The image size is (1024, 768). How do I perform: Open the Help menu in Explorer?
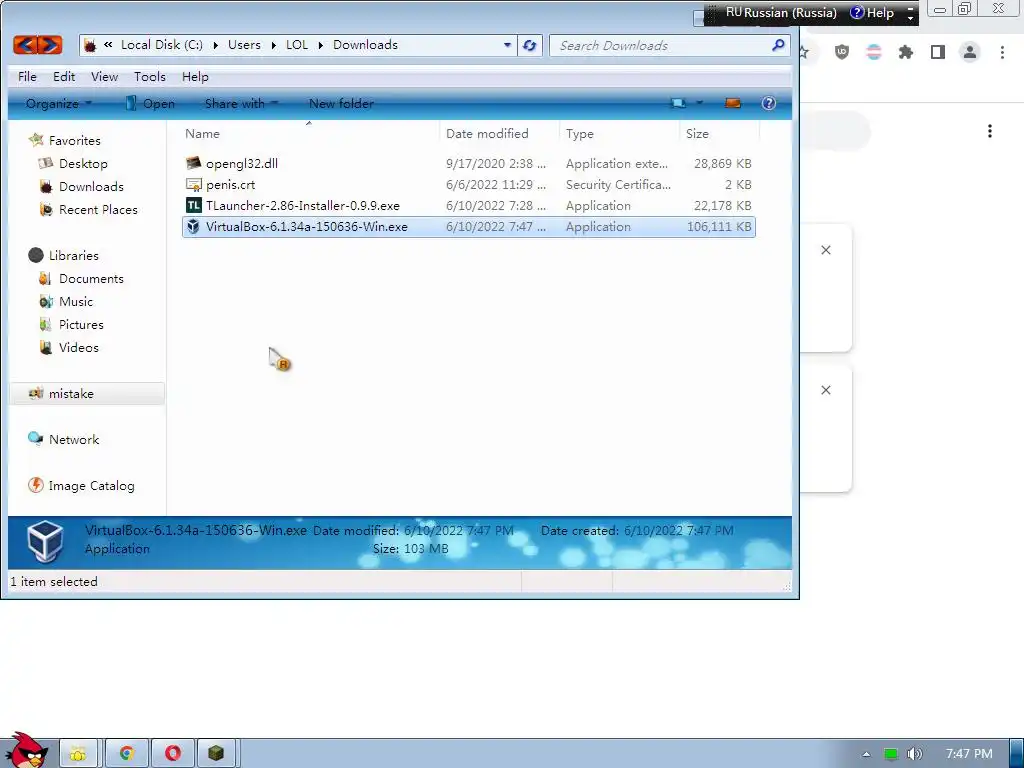[195, 76]
